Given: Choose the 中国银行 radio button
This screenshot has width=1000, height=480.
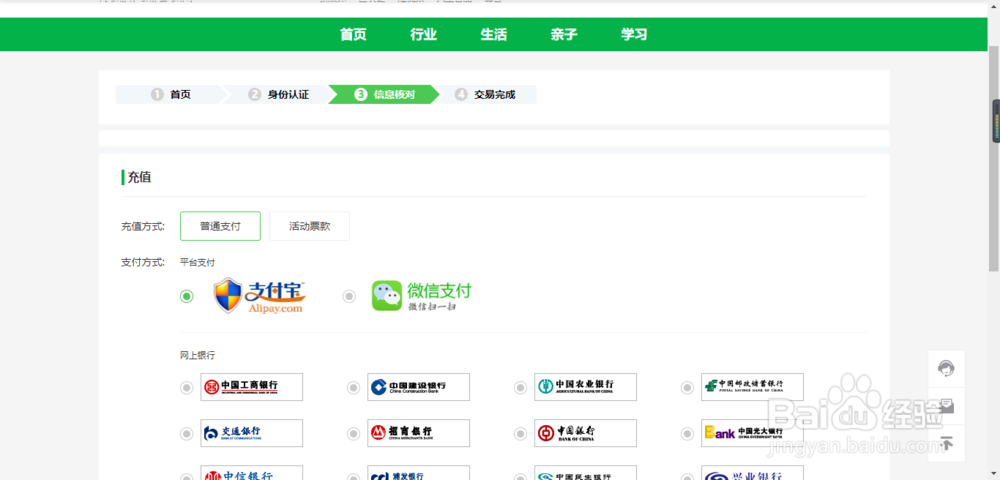Looking at the screenshot, I should tap(520, 433).
